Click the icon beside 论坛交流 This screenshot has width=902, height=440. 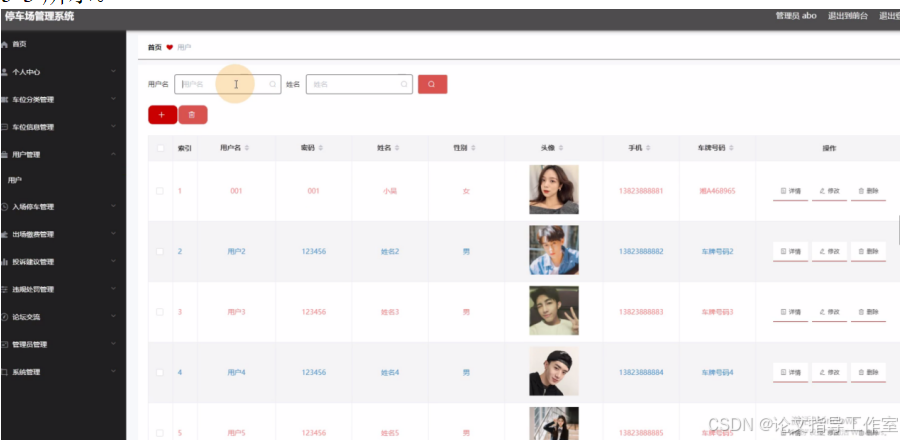pyautogui.click(x=4, y=317)
